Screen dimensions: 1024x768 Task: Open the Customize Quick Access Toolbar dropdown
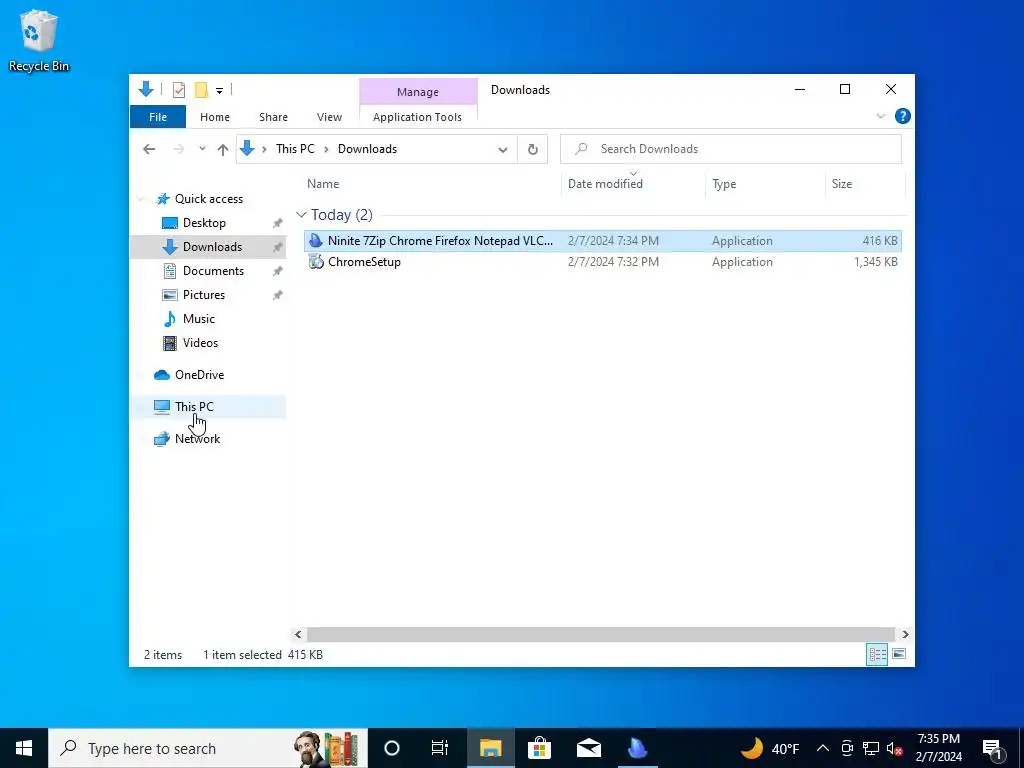pos(219,91)
